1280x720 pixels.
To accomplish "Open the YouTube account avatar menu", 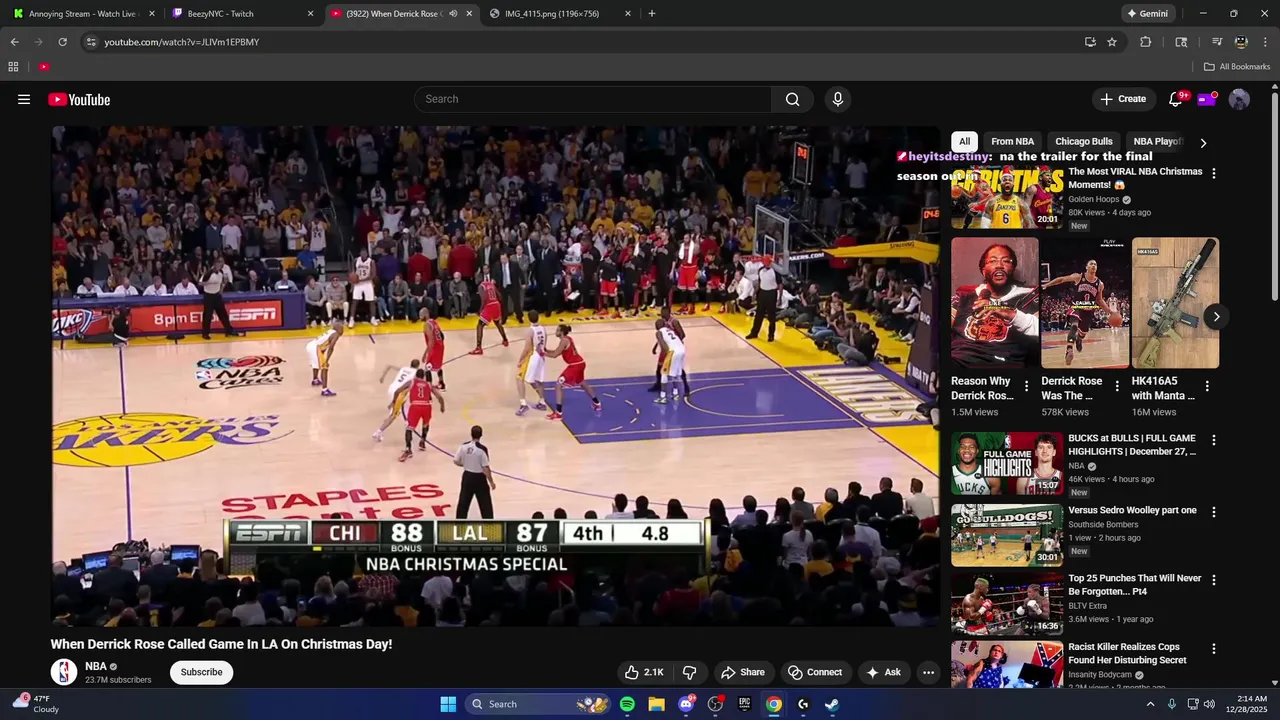I will tap(1239, 99).
